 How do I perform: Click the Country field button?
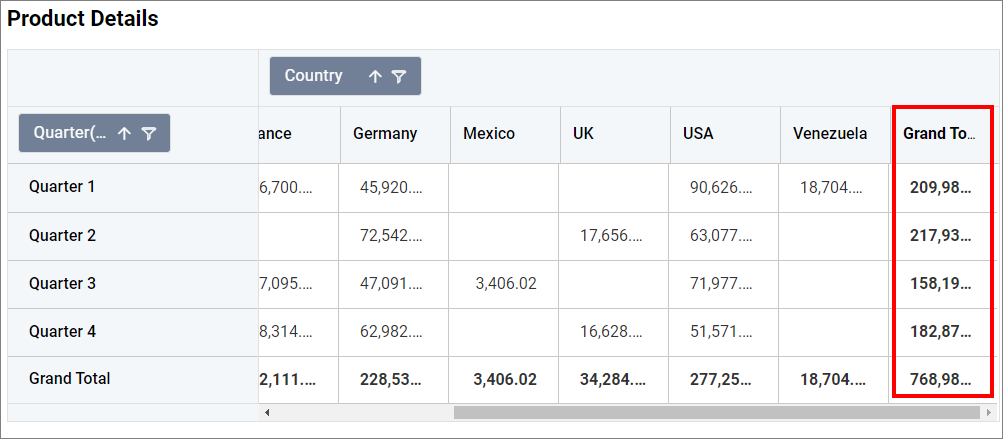[314, 76]
